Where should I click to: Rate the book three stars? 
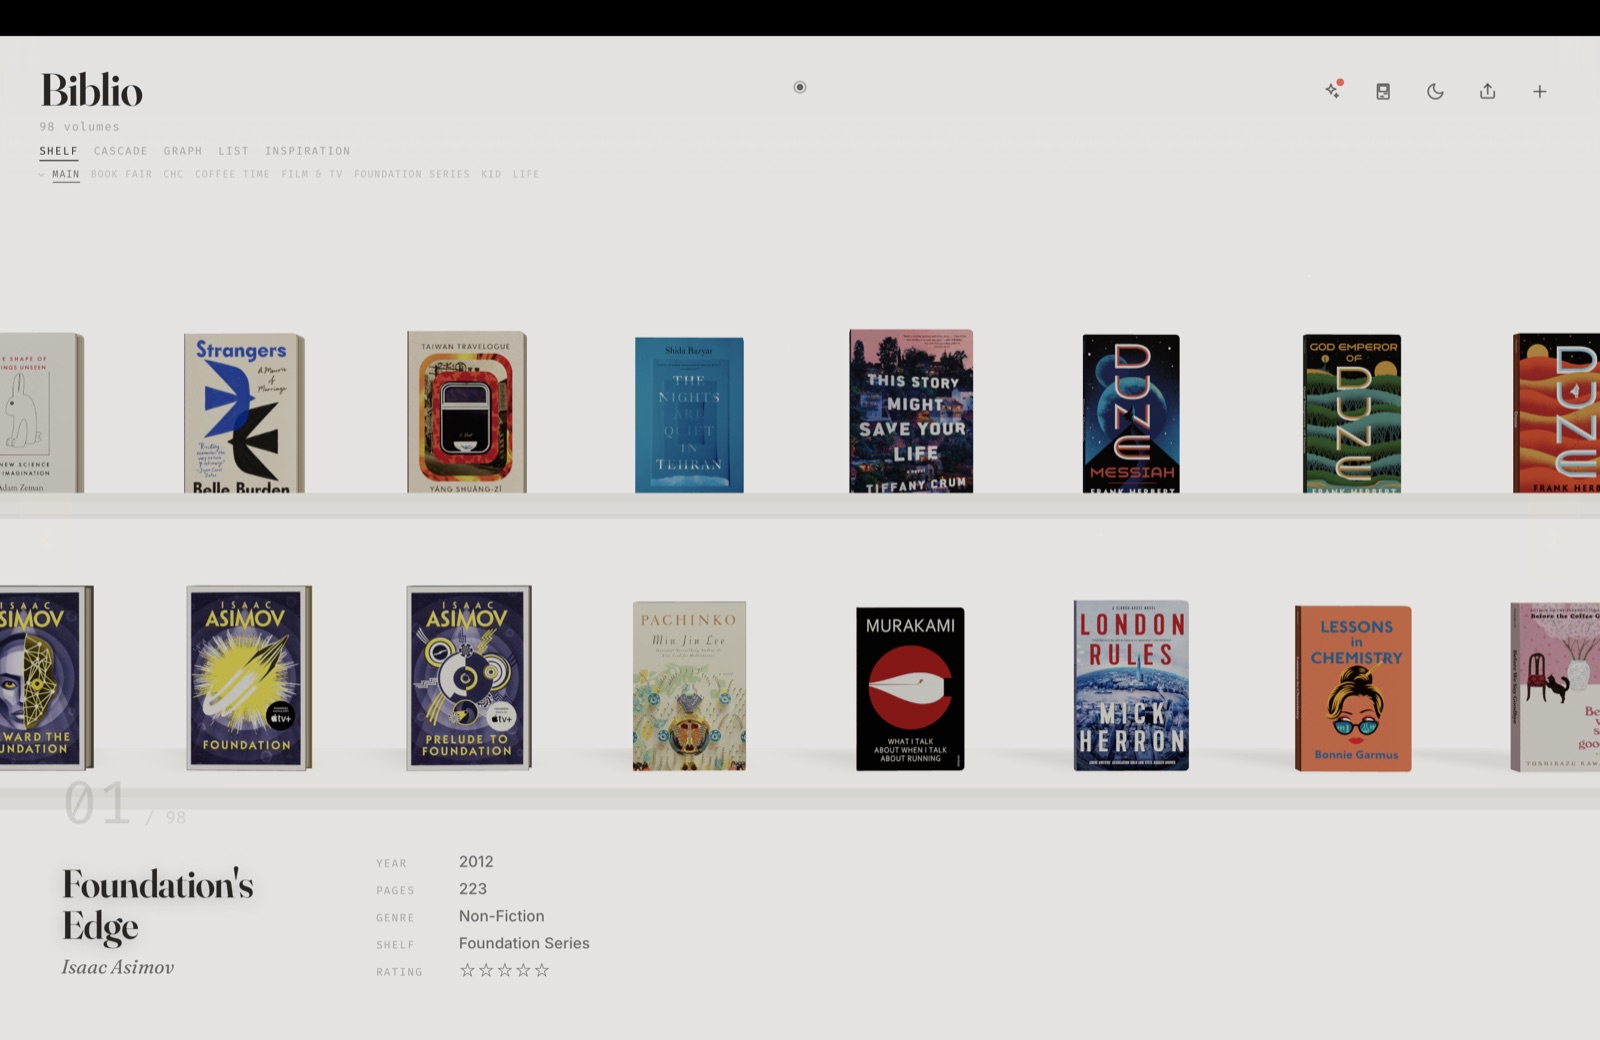coord(504,970)
